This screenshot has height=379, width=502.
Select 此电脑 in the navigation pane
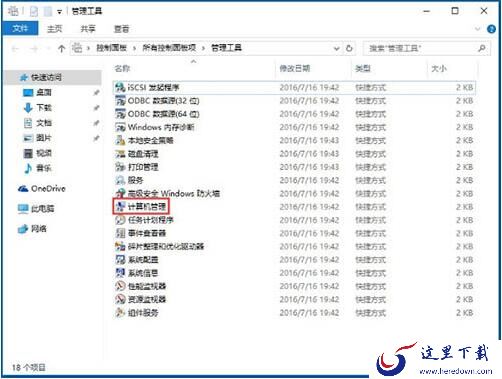click(x=42, y=209)
